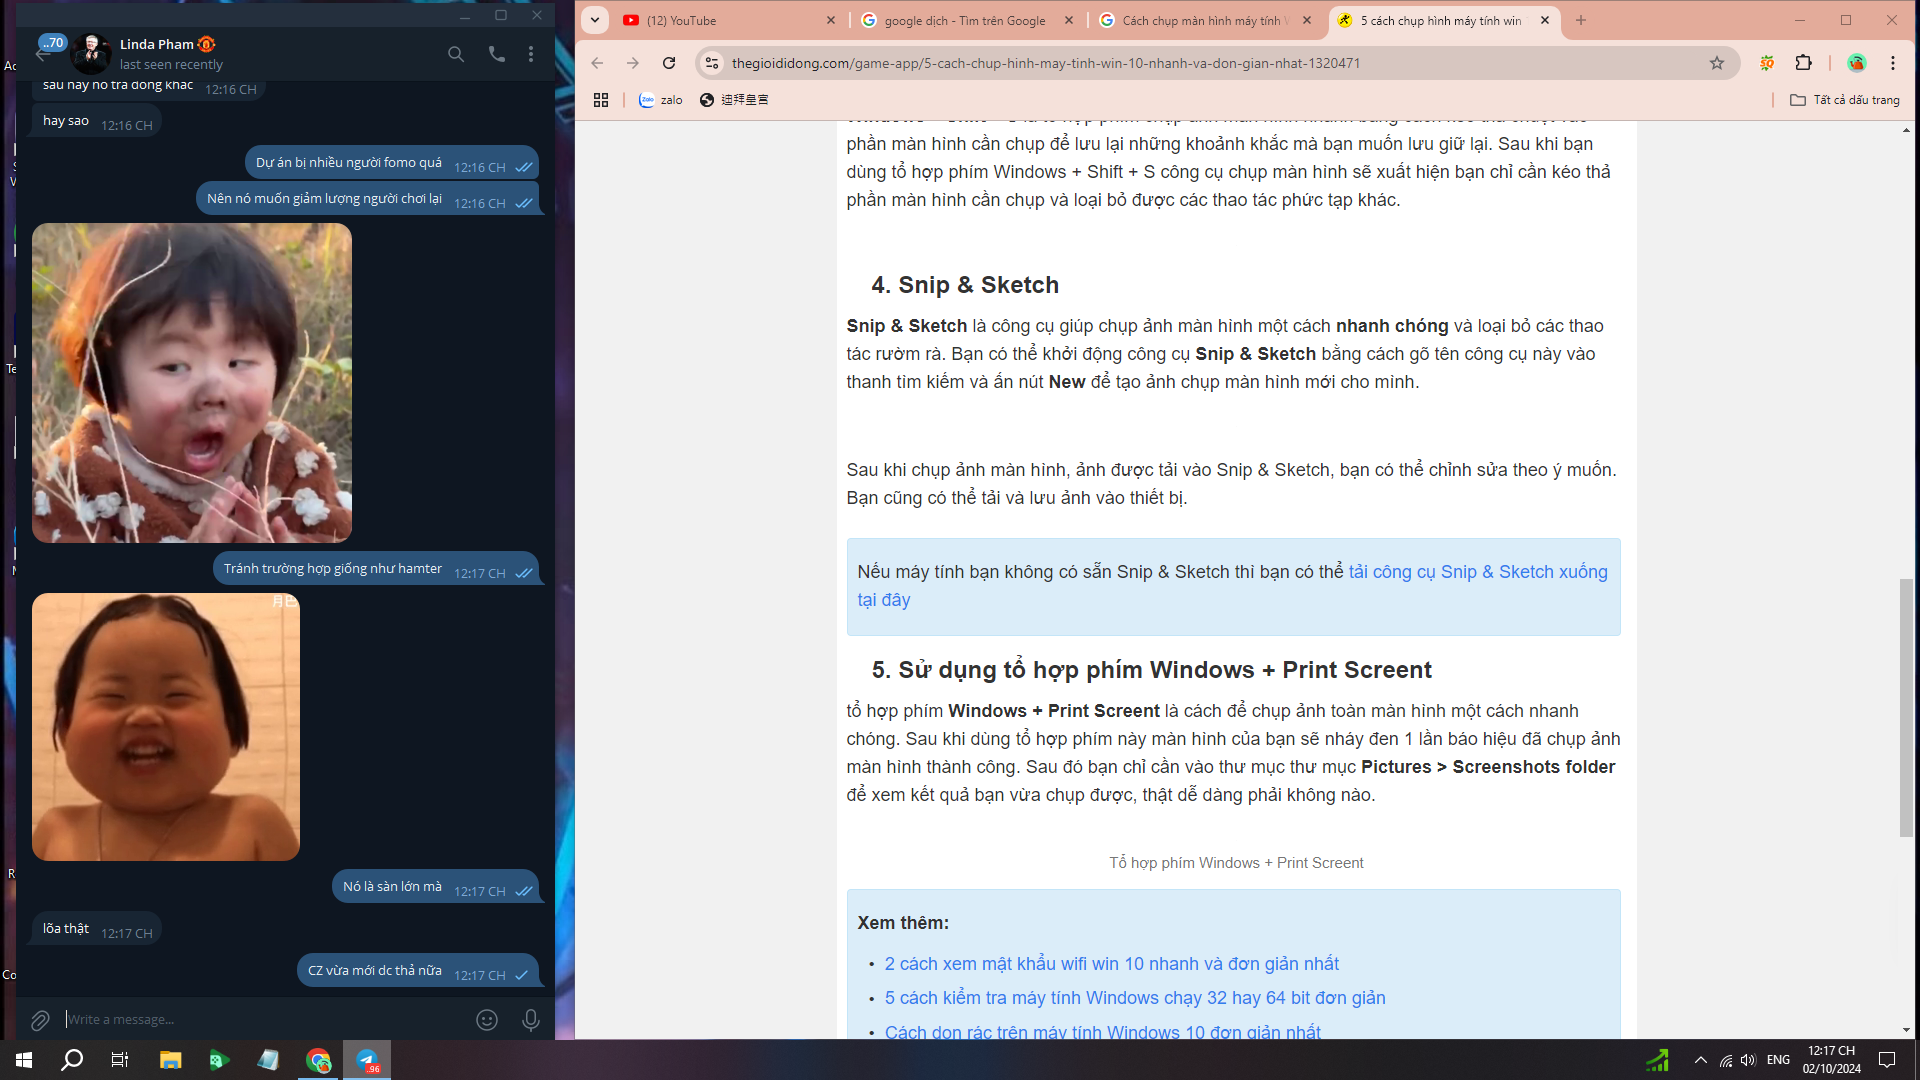1920x1080 pixels.
Task: Open Chrome three-dot menu
Action: click(1893, 63)
